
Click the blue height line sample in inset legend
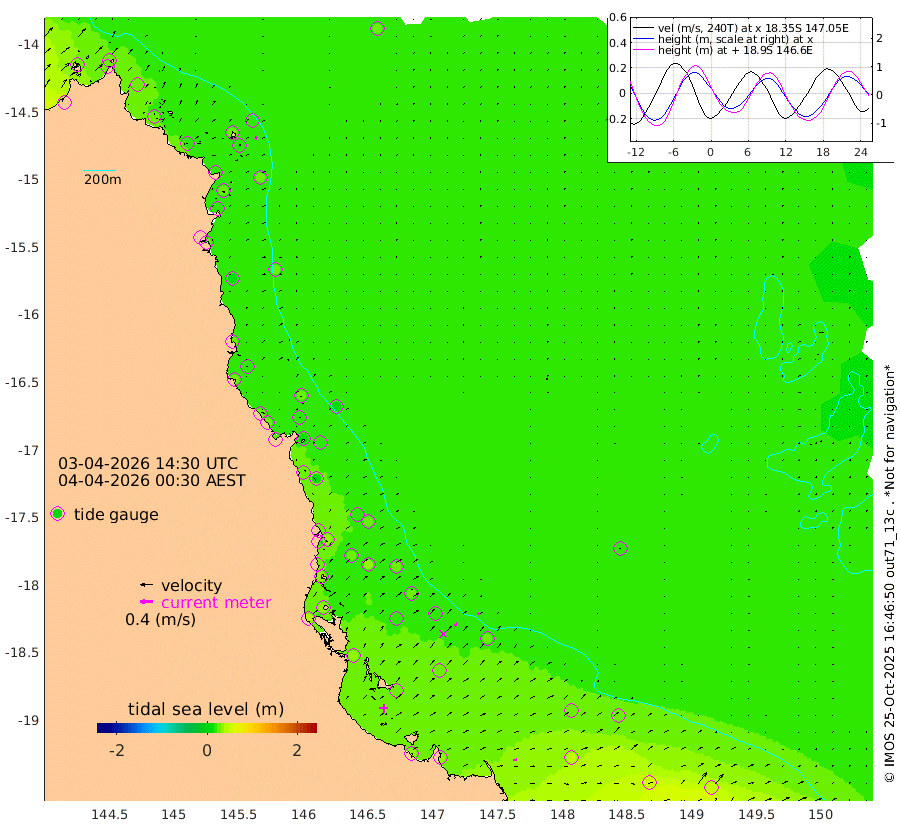[643, 39]
